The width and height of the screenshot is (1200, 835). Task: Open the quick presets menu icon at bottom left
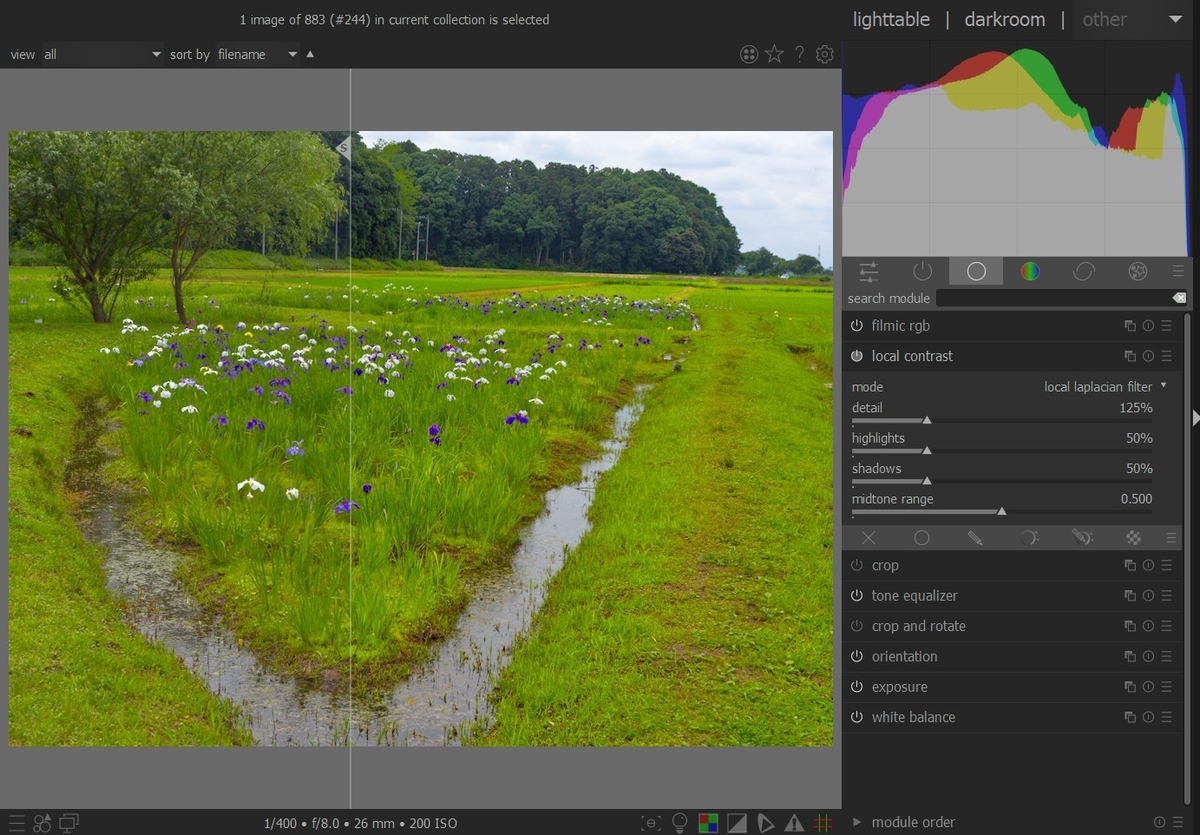click(16, 823)
